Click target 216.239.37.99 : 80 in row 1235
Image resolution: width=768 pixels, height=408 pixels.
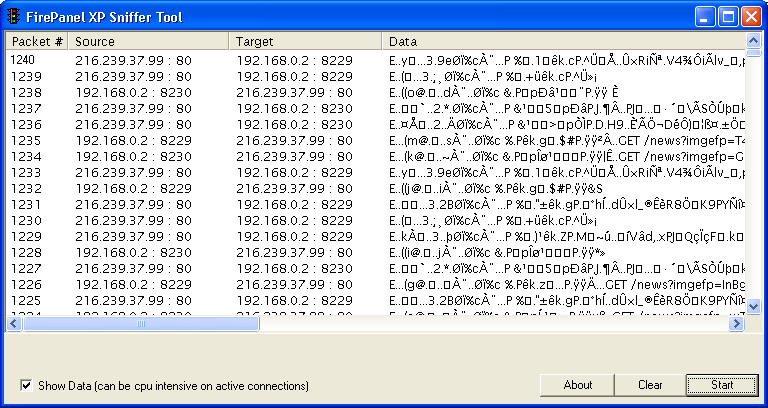[x=294, y=141]
